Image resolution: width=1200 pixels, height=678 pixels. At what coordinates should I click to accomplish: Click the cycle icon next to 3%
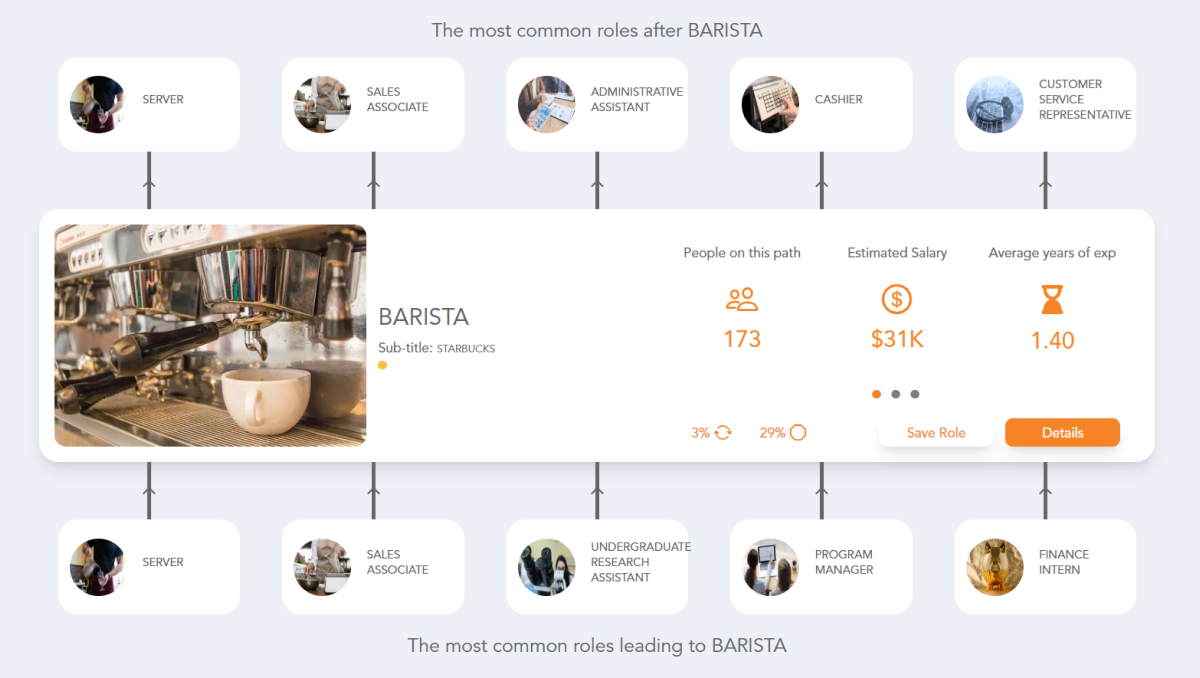(x=722, y=432)
